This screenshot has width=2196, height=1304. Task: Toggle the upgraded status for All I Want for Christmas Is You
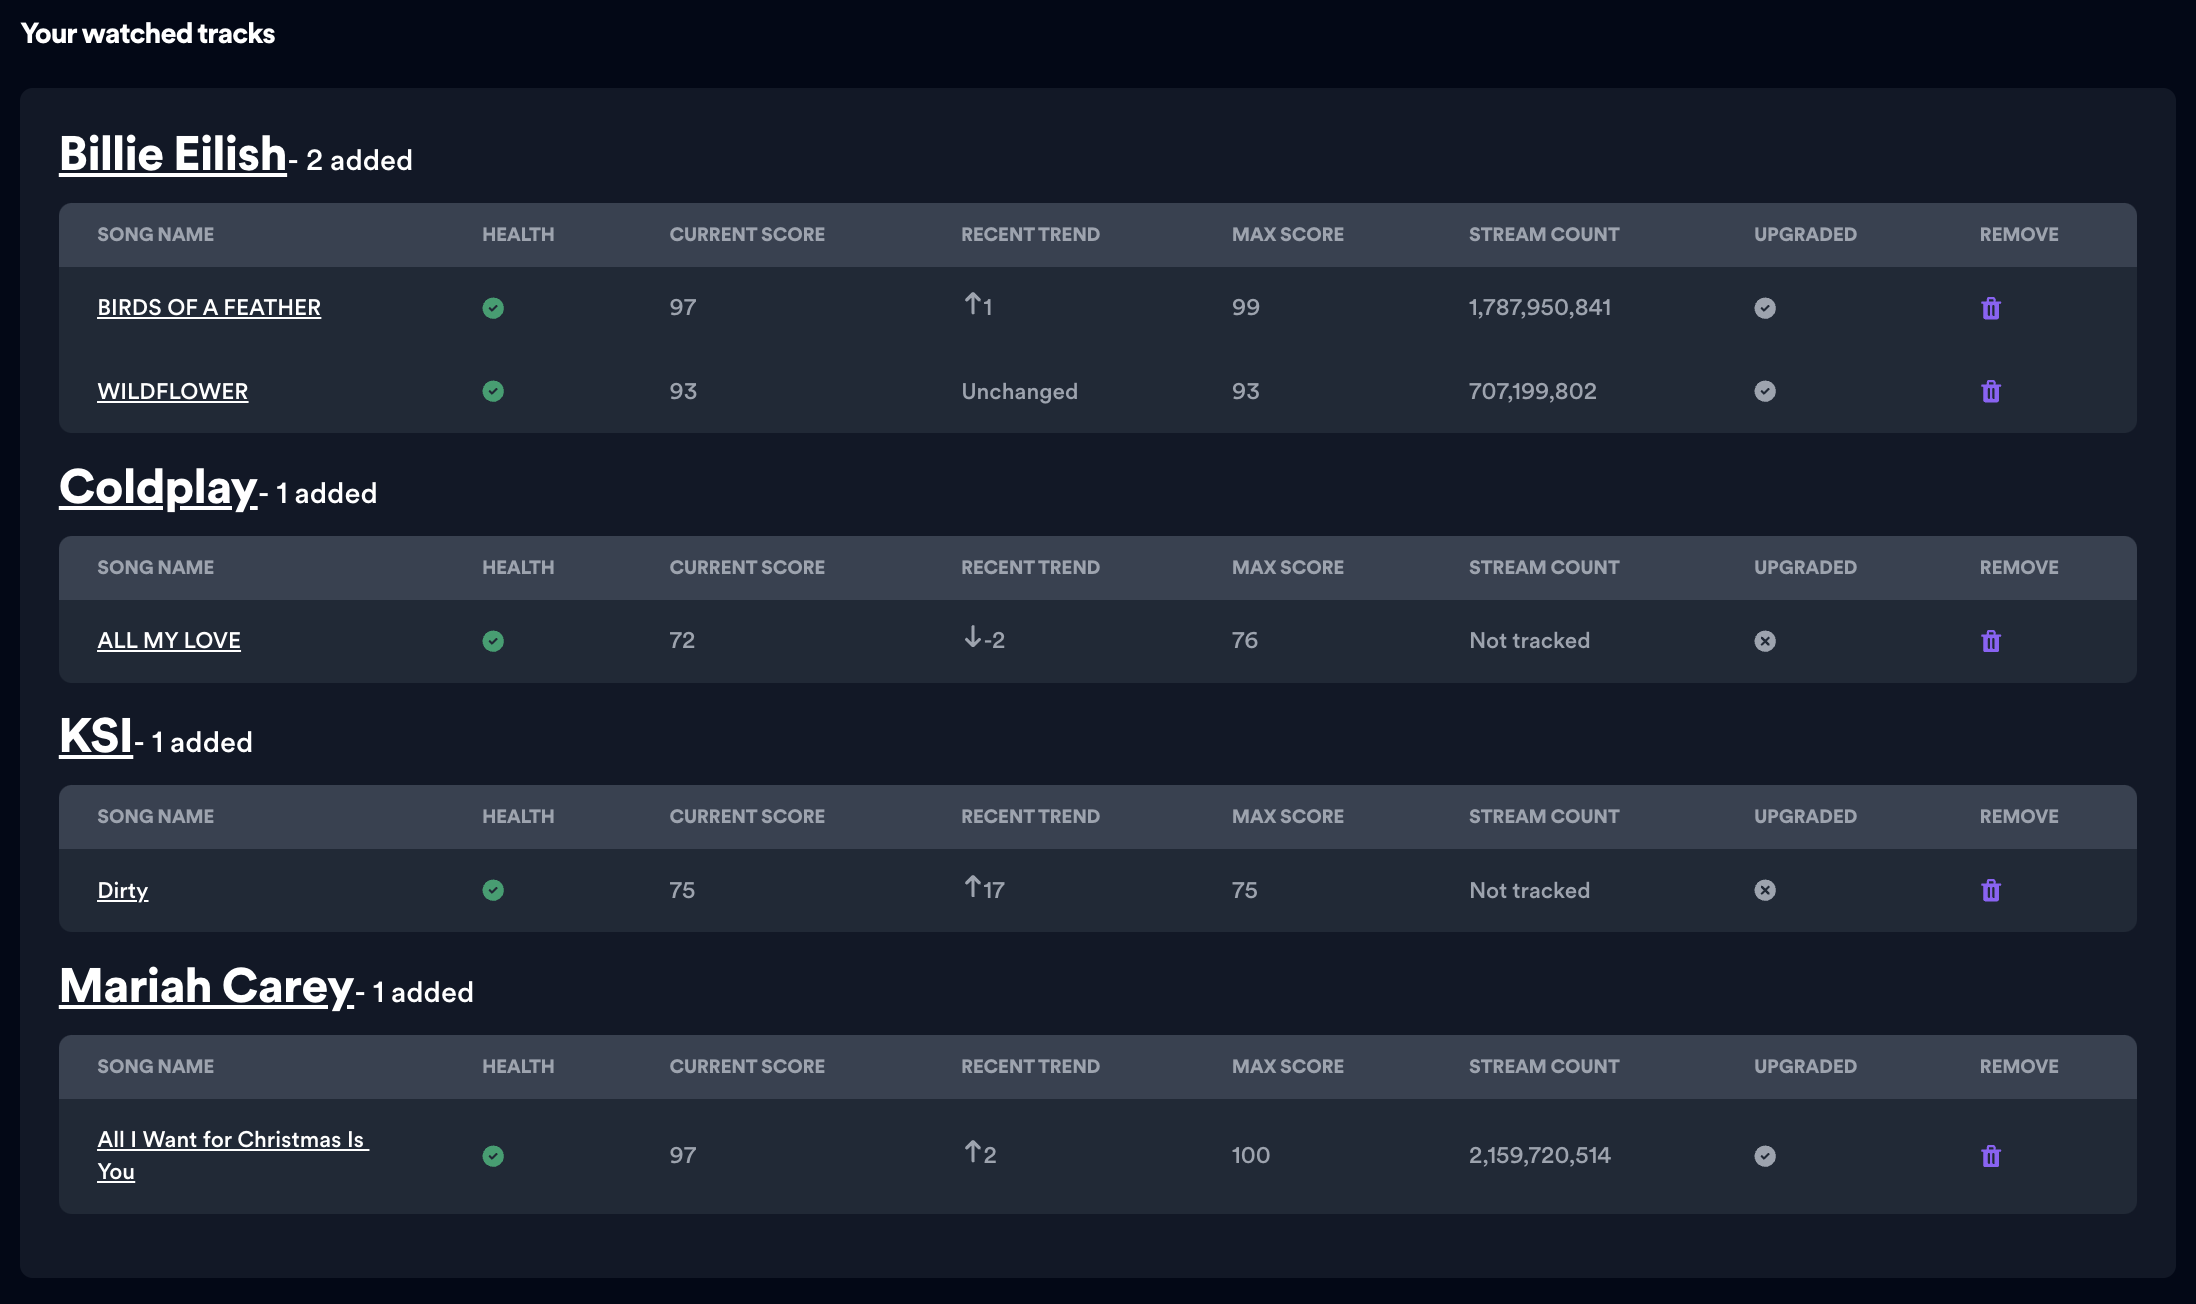1765,1156
